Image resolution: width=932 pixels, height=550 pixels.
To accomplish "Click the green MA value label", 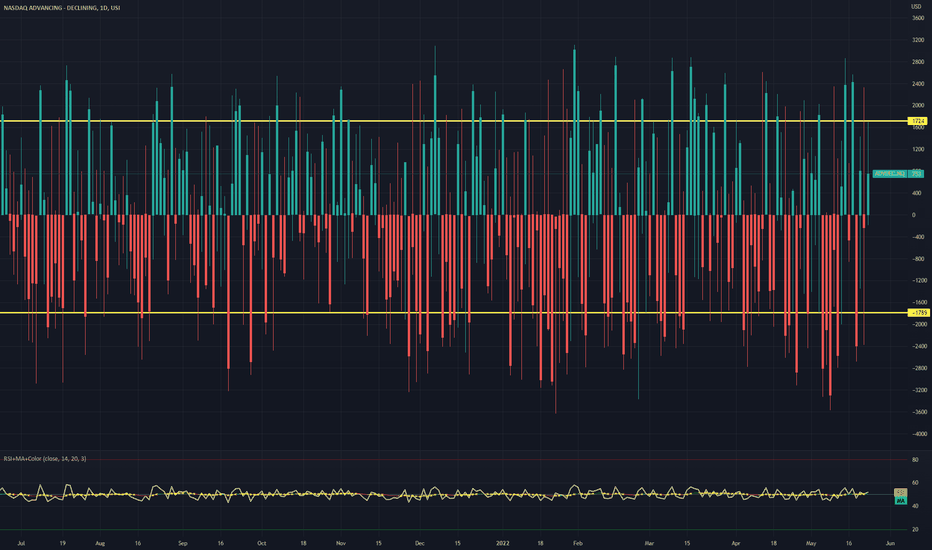I will [900, 501].
